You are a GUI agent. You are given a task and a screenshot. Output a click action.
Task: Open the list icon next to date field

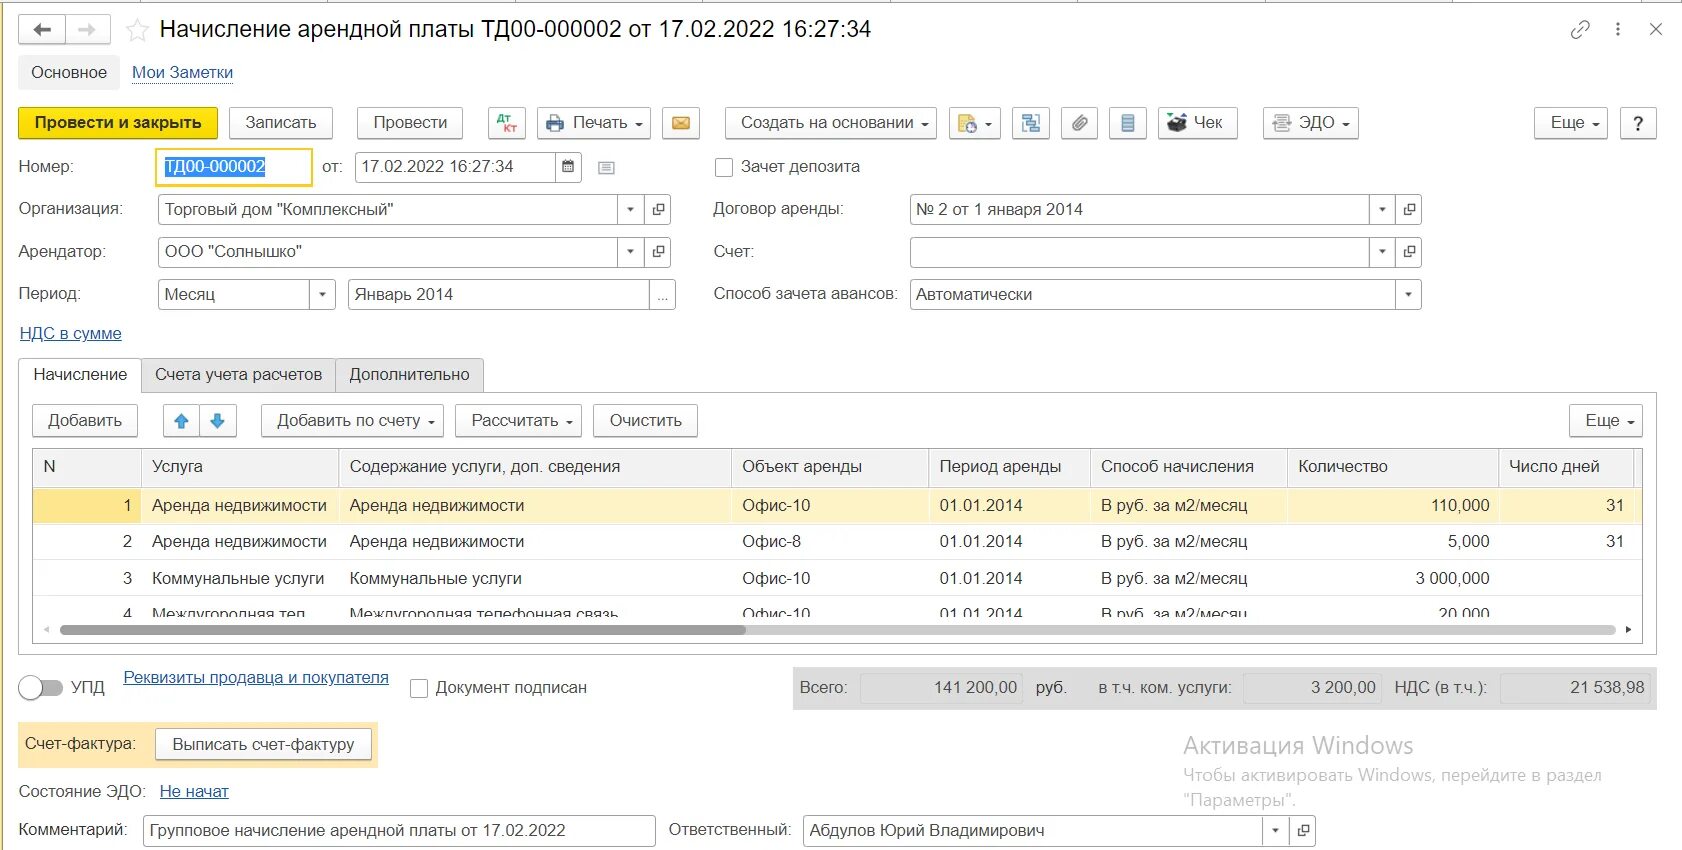pos(606,168)
